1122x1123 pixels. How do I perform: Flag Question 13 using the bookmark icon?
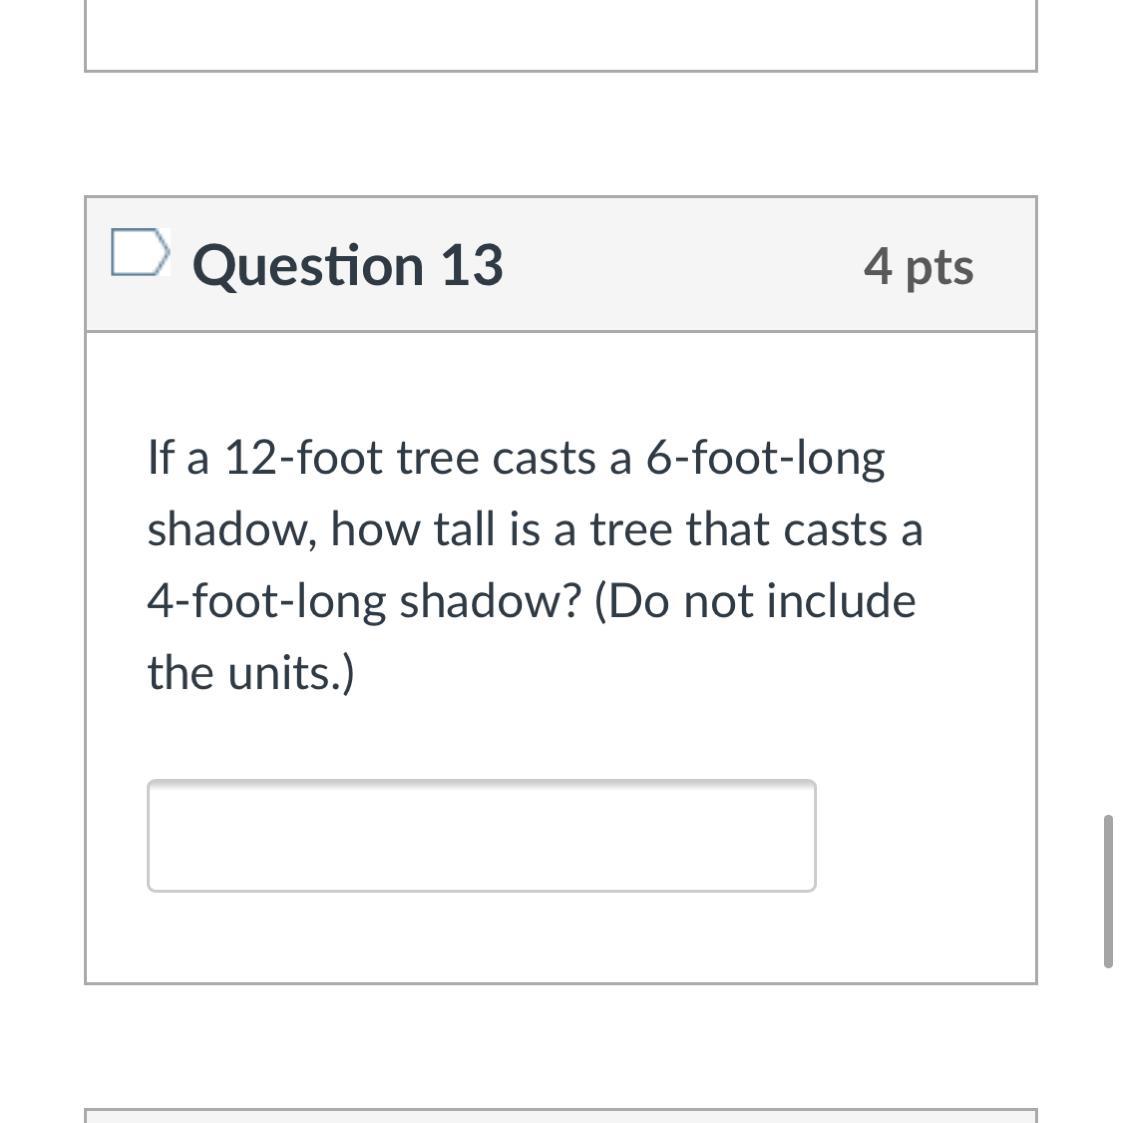pyautogui.click(x=140, y=252)
